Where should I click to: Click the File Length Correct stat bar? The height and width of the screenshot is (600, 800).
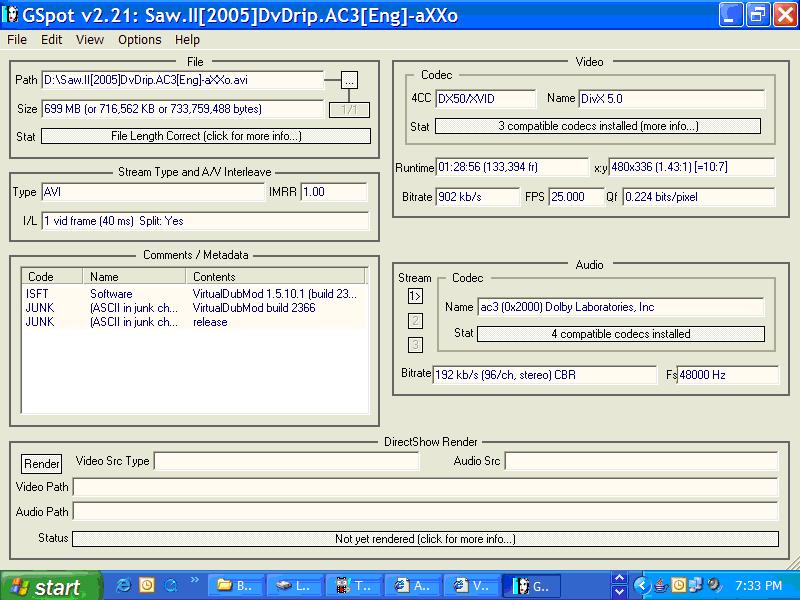tap(206, 136)
